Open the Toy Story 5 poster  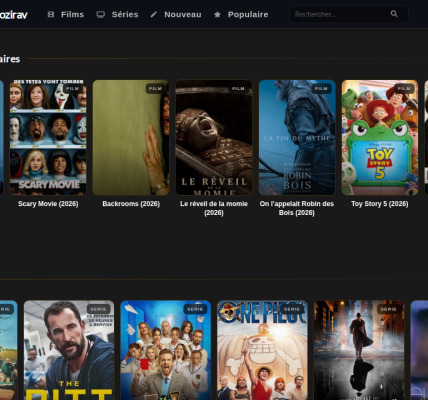click(x=380, y=137)
